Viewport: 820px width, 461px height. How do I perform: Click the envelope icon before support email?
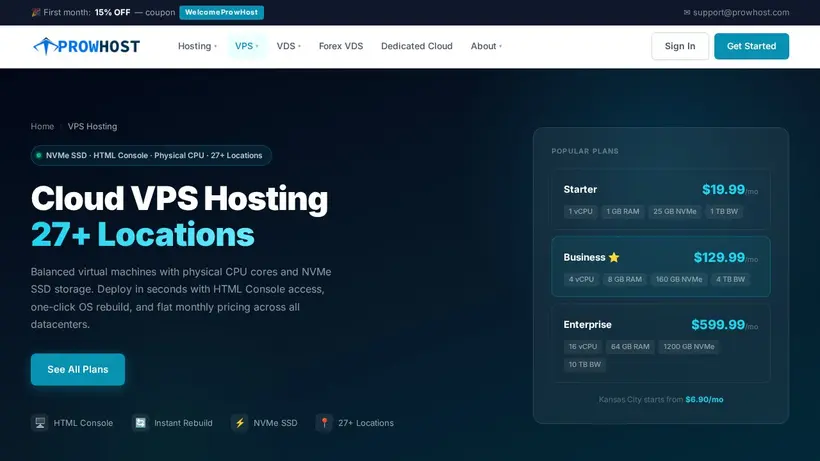[687, 13]
